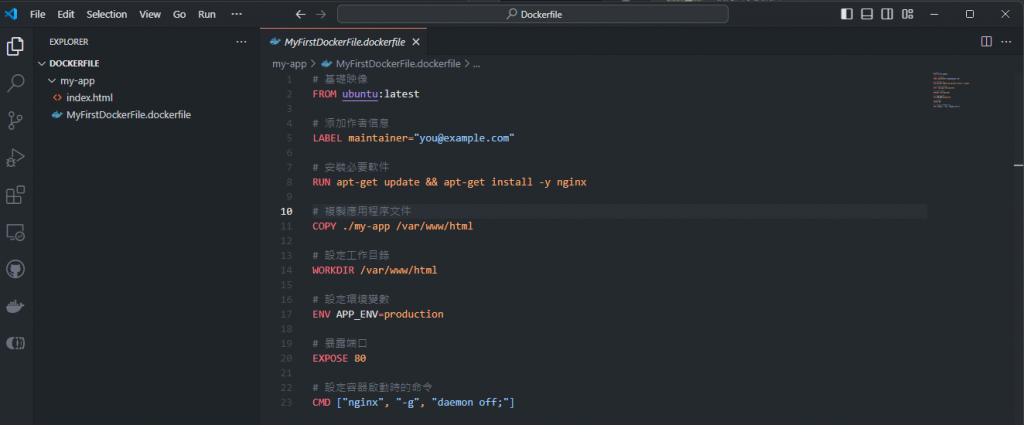This screenshot has width=1024, height=425.
Task: Open the Explorer view in activity bar
Action: tap(16, 46)
